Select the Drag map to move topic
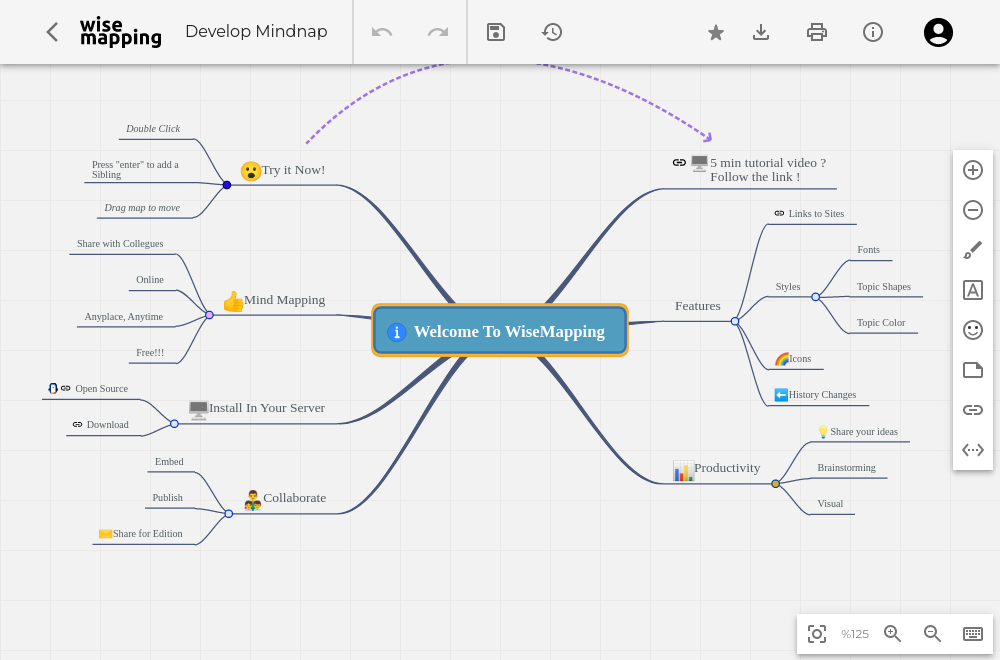The image size is (1000, 660). pos(142,208)
